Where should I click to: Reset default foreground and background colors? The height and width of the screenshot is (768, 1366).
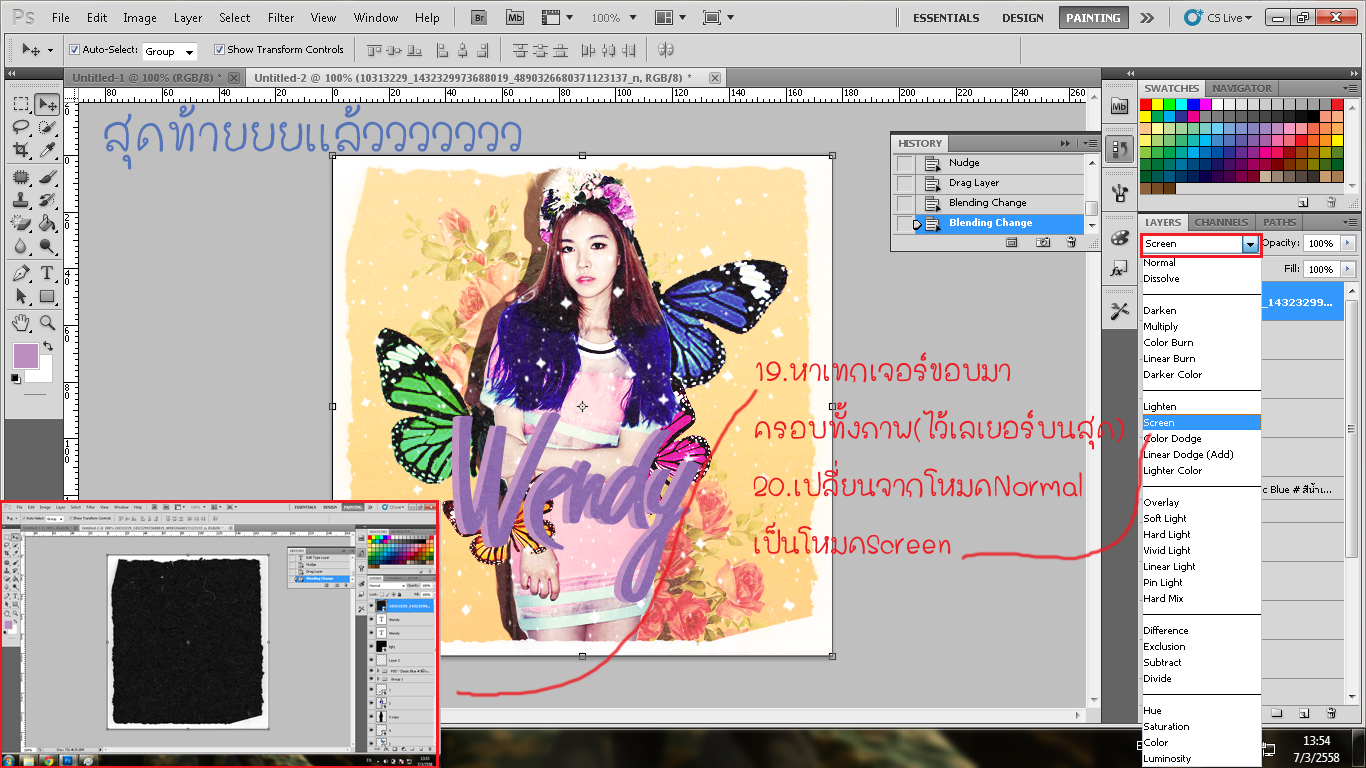[16, 378]
